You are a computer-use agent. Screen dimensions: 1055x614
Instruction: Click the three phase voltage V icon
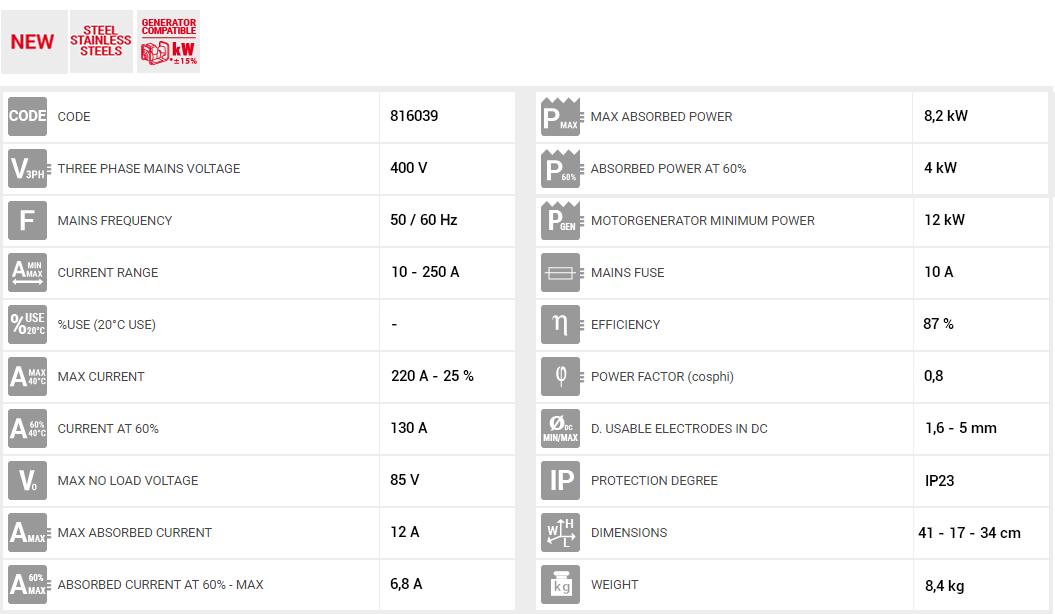(27, 168)
